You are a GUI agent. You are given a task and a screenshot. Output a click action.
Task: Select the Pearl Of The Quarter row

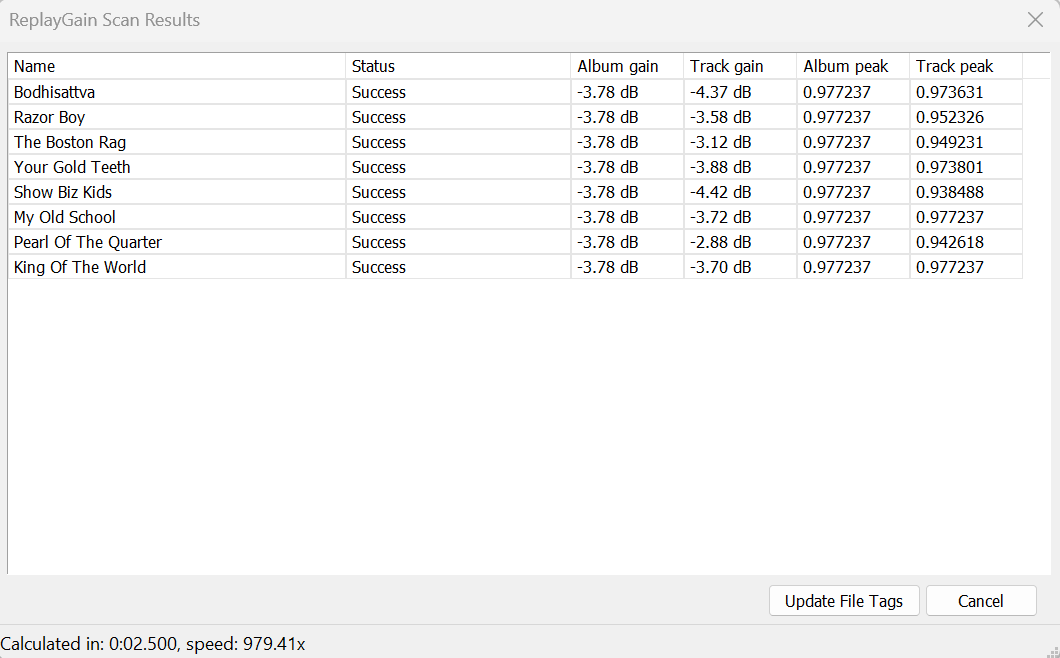tap(515, 242)
